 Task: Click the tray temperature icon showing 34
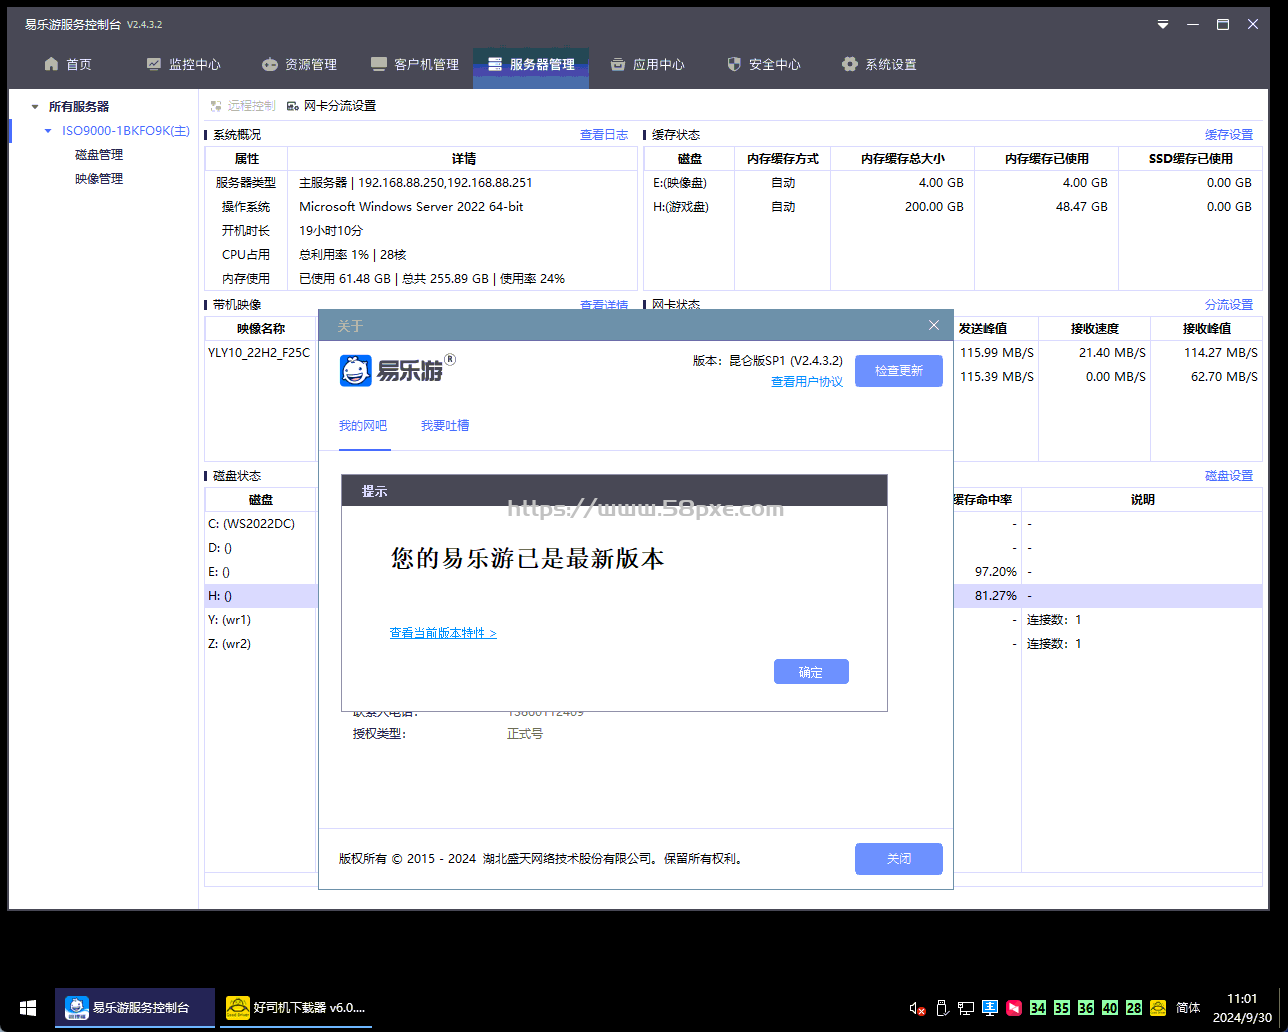click(x=1038, y=1008)
